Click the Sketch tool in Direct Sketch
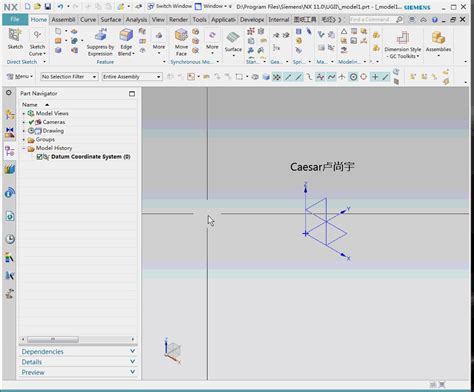The height and width of the screenshot is (392, 474). (x=15, y=39)
